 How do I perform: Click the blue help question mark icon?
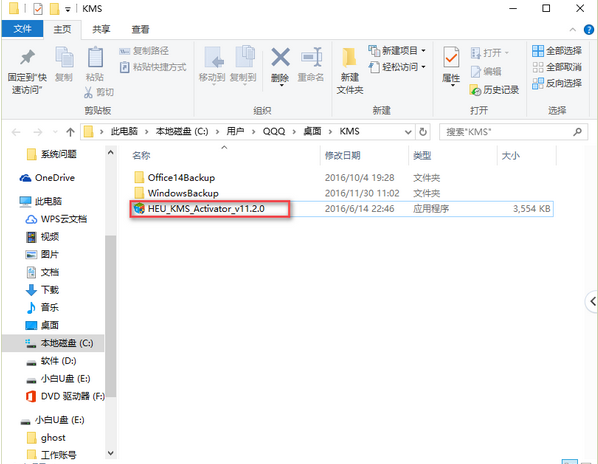coord(588,29)
